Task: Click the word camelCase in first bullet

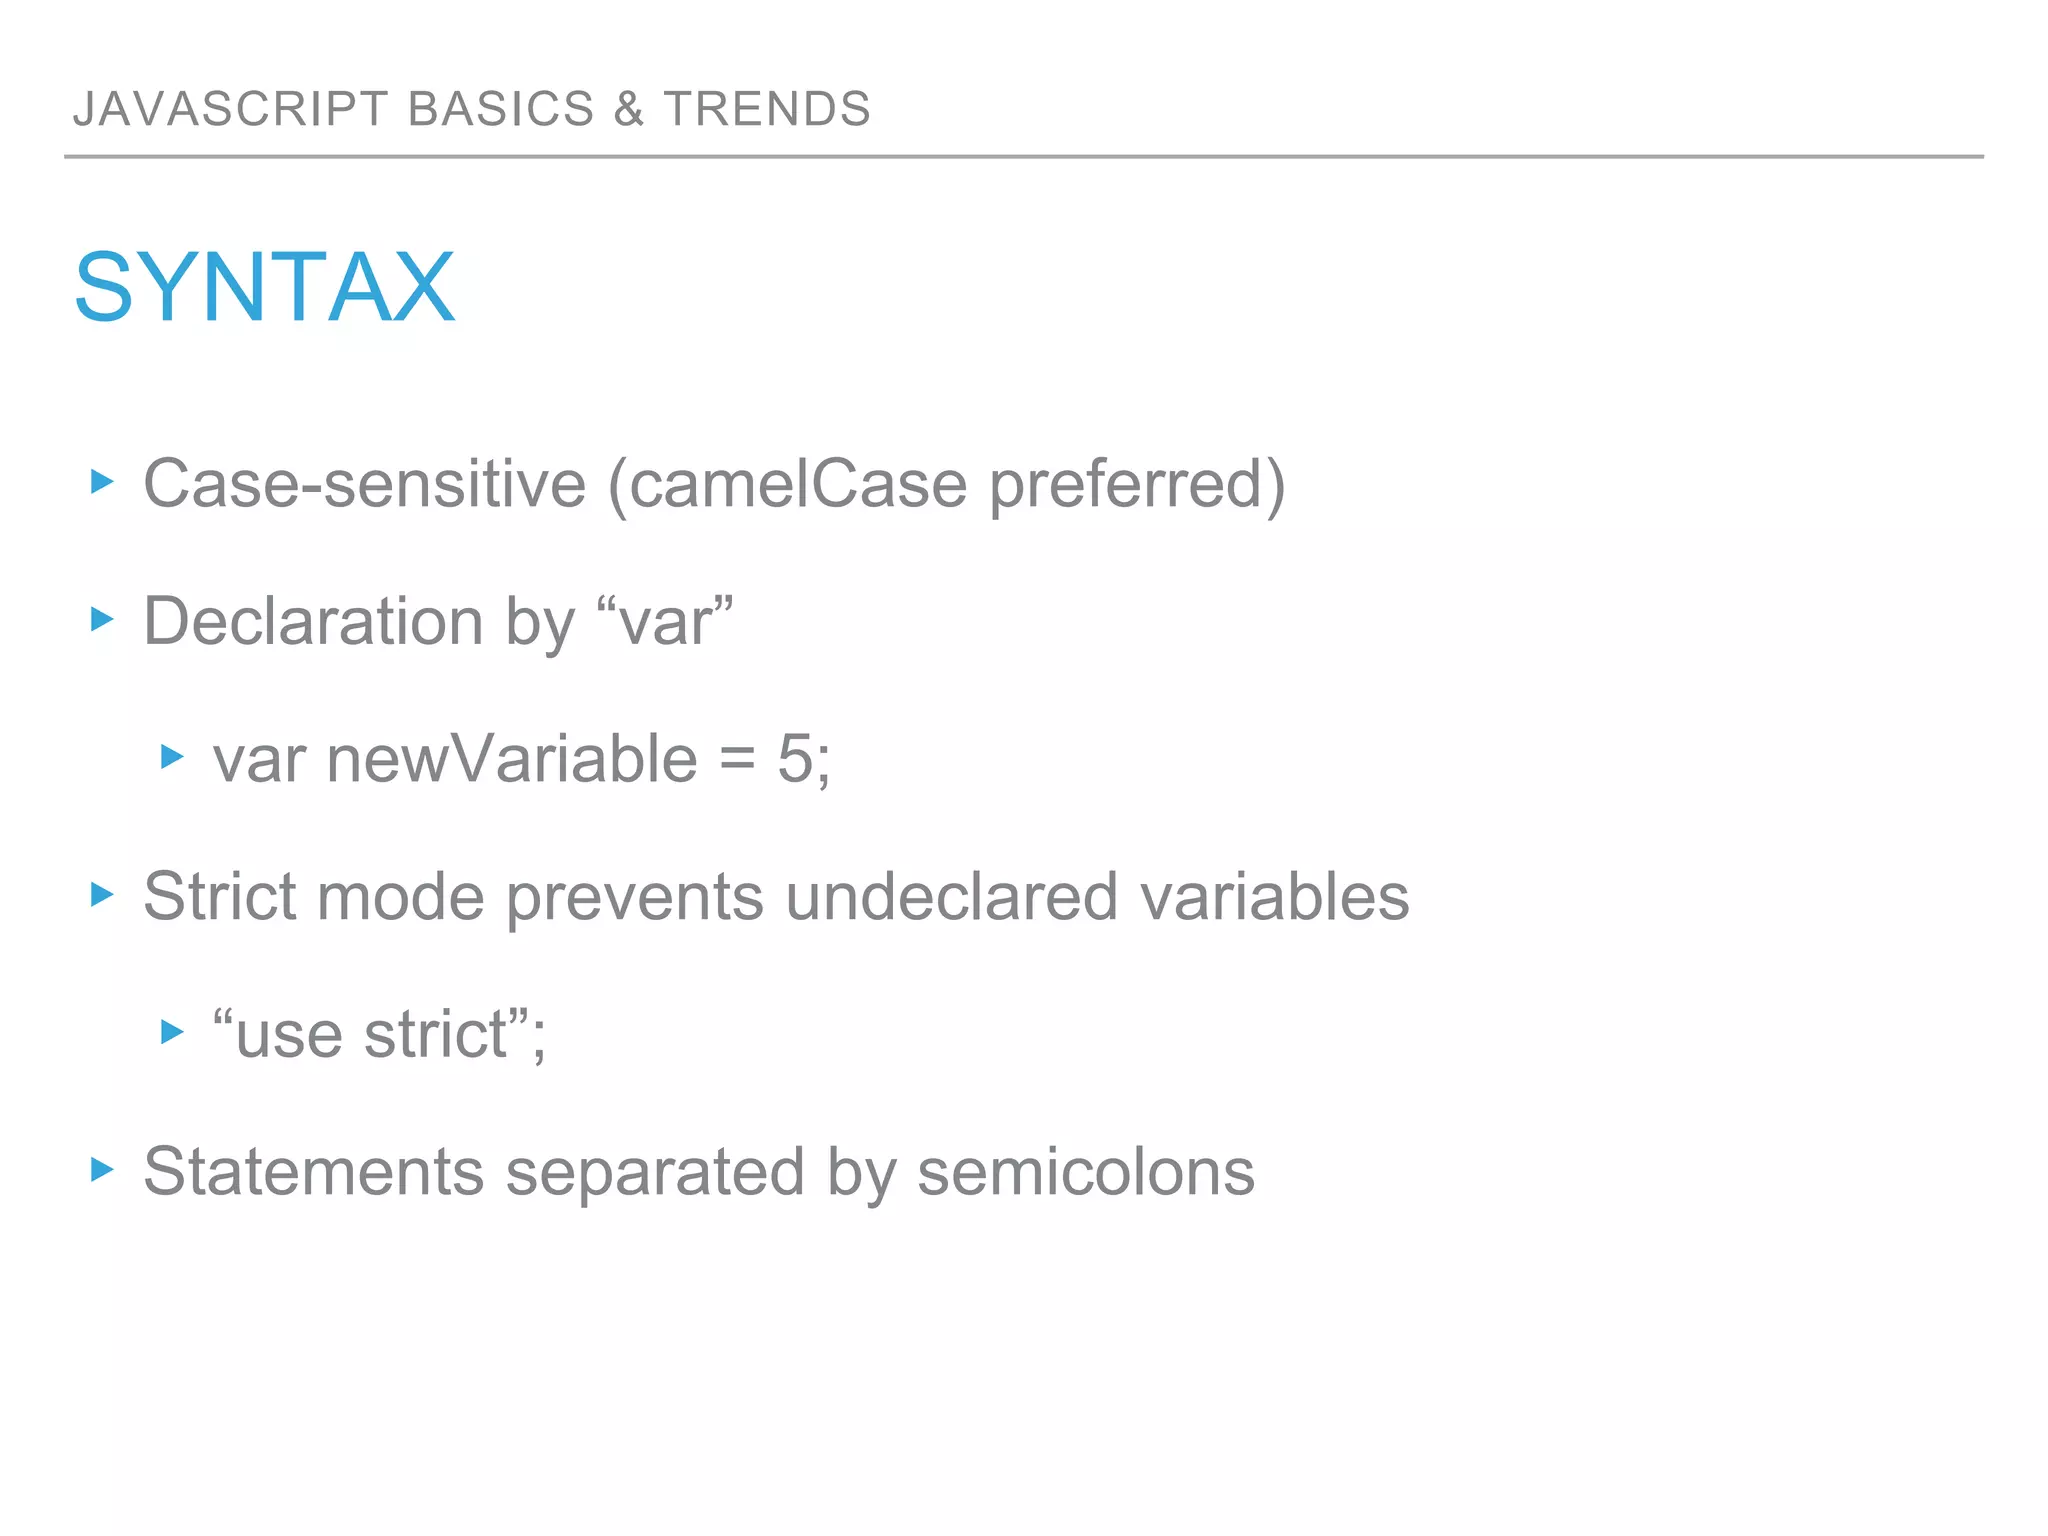Action: (x=798, y=484)
